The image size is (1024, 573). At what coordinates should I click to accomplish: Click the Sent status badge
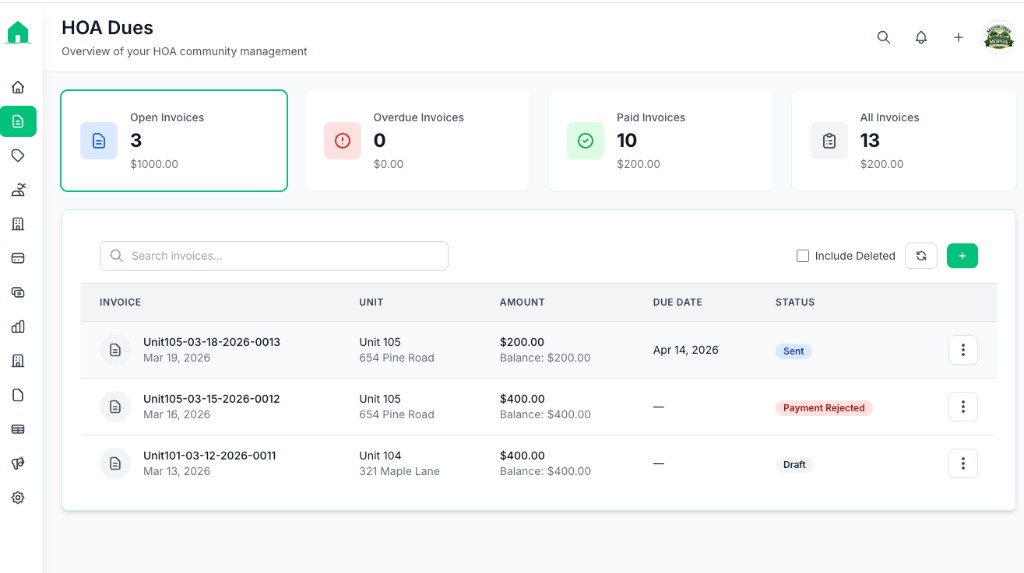[x=793, y=352]
